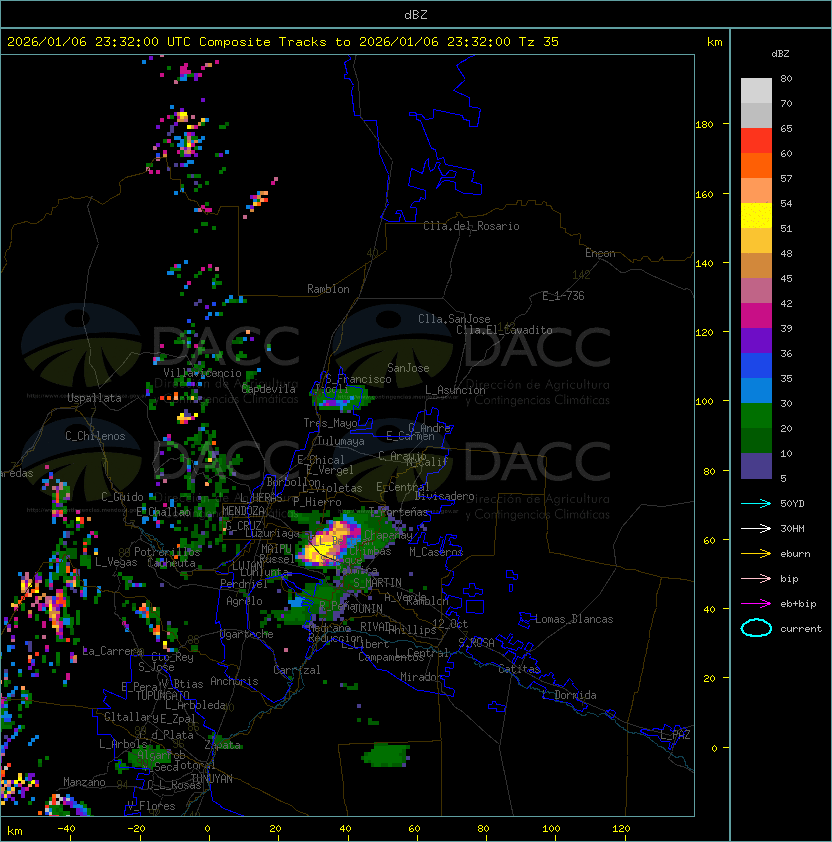
Task: Click the white 30HM arrow icon
Action: coord(756,528)
